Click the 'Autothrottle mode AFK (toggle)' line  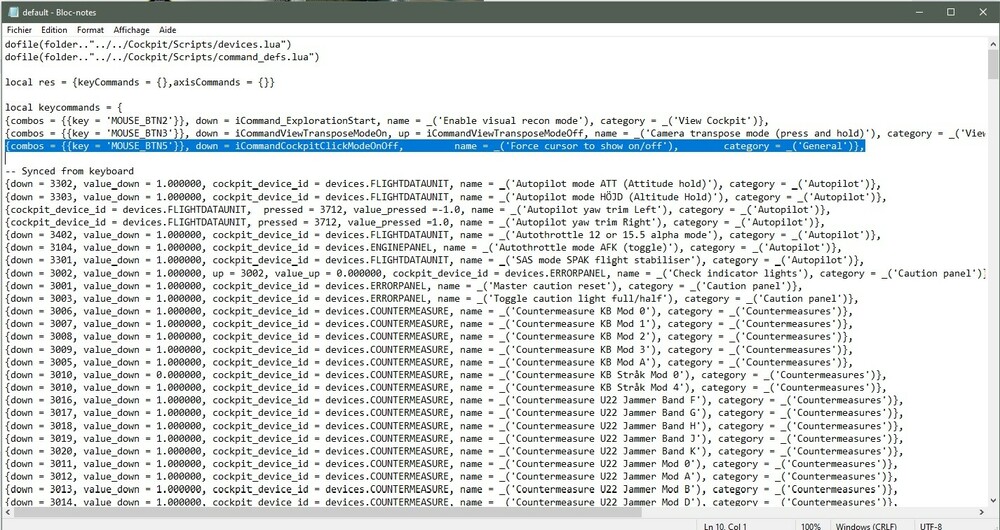point(423,247)
